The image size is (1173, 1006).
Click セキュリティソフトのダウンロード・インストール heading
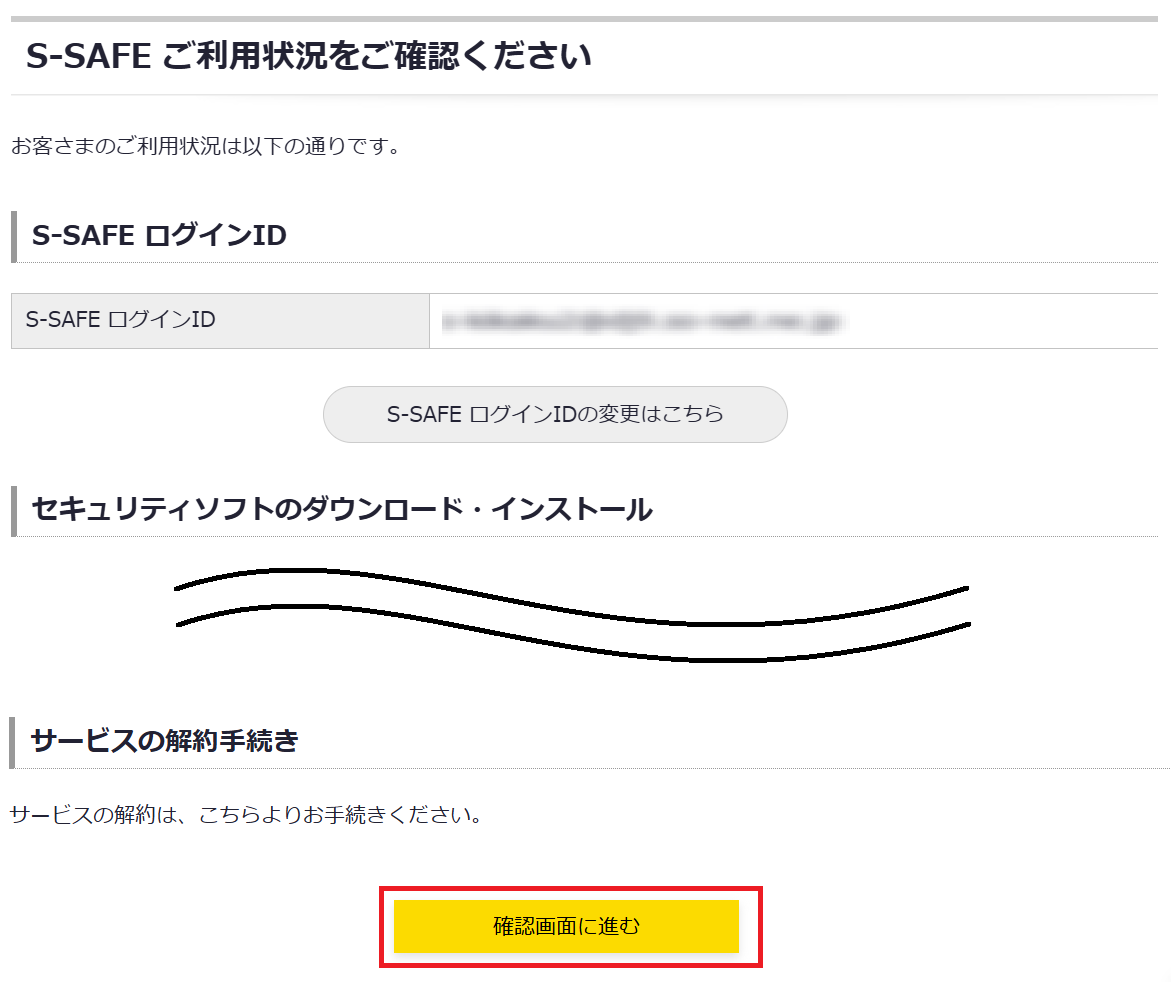tap(342, 509)
